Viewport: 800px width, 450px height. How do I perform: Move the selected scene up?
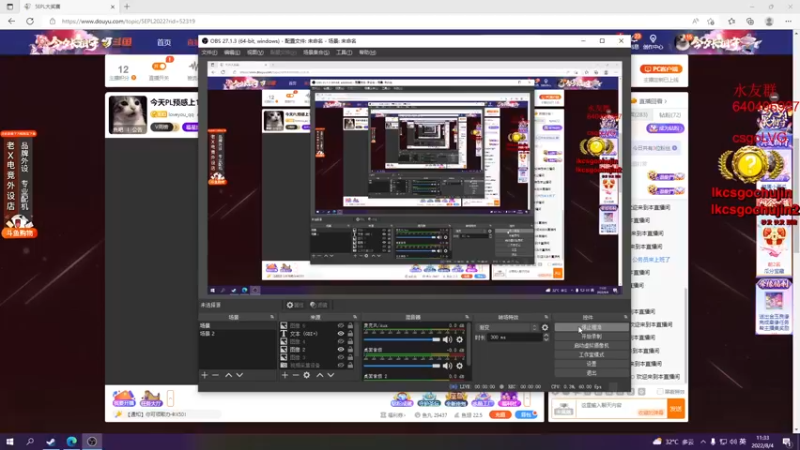[229, 375]
